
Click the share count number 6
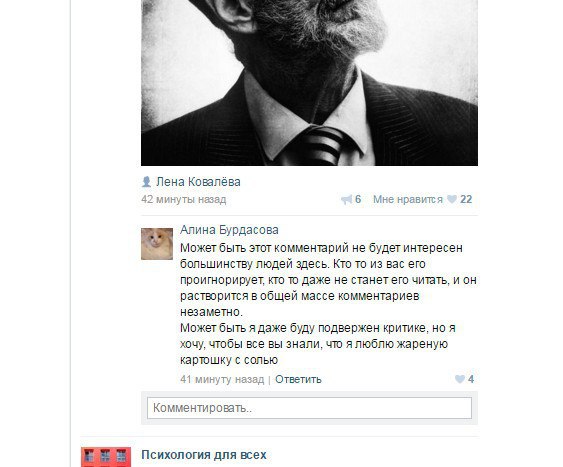(358, 199)
